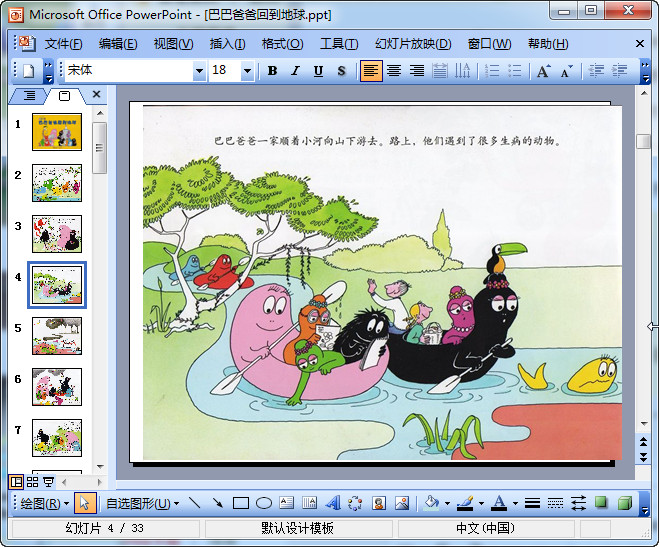Apply font color A
Viewport: 659px width, 547px height.
tap(499, 503)
